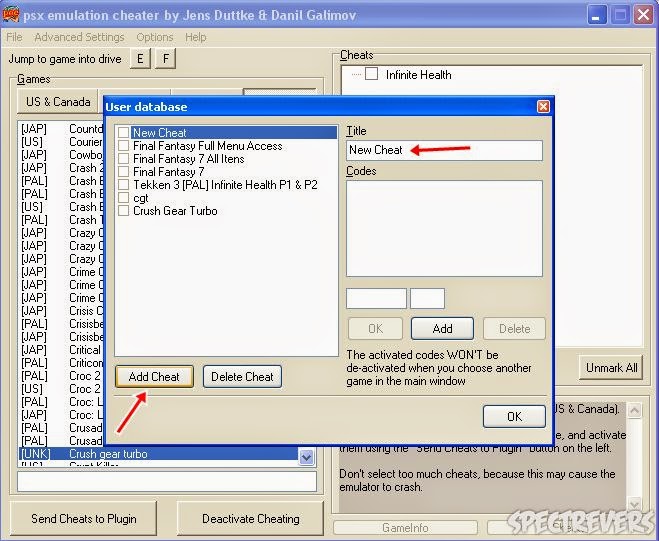Click the Infinite Health cheat label
Viewport: 659px width, 541px height.
pos(419,75)
